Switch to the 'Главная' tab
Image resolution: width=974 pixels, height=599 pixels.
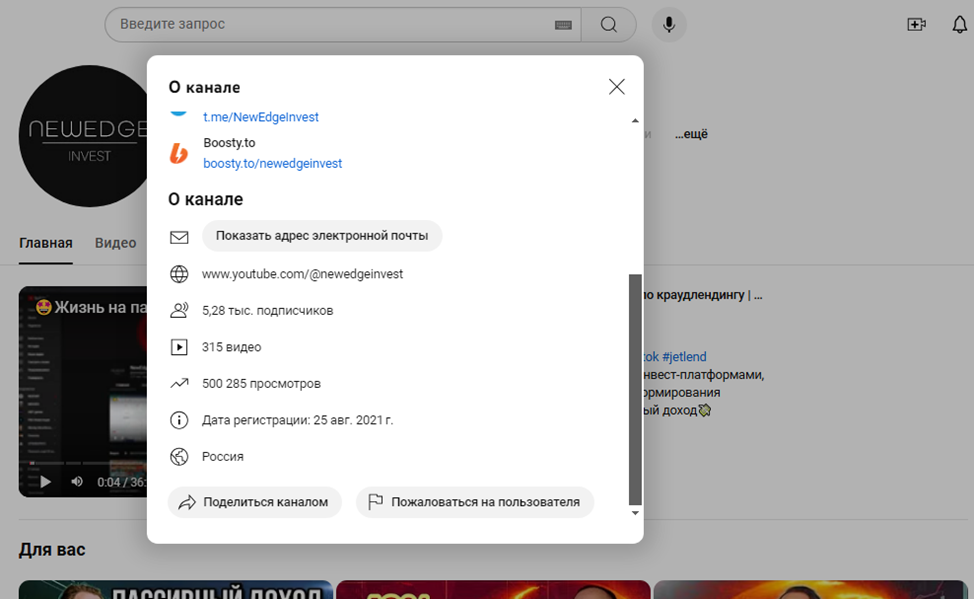tap(46, 243)
